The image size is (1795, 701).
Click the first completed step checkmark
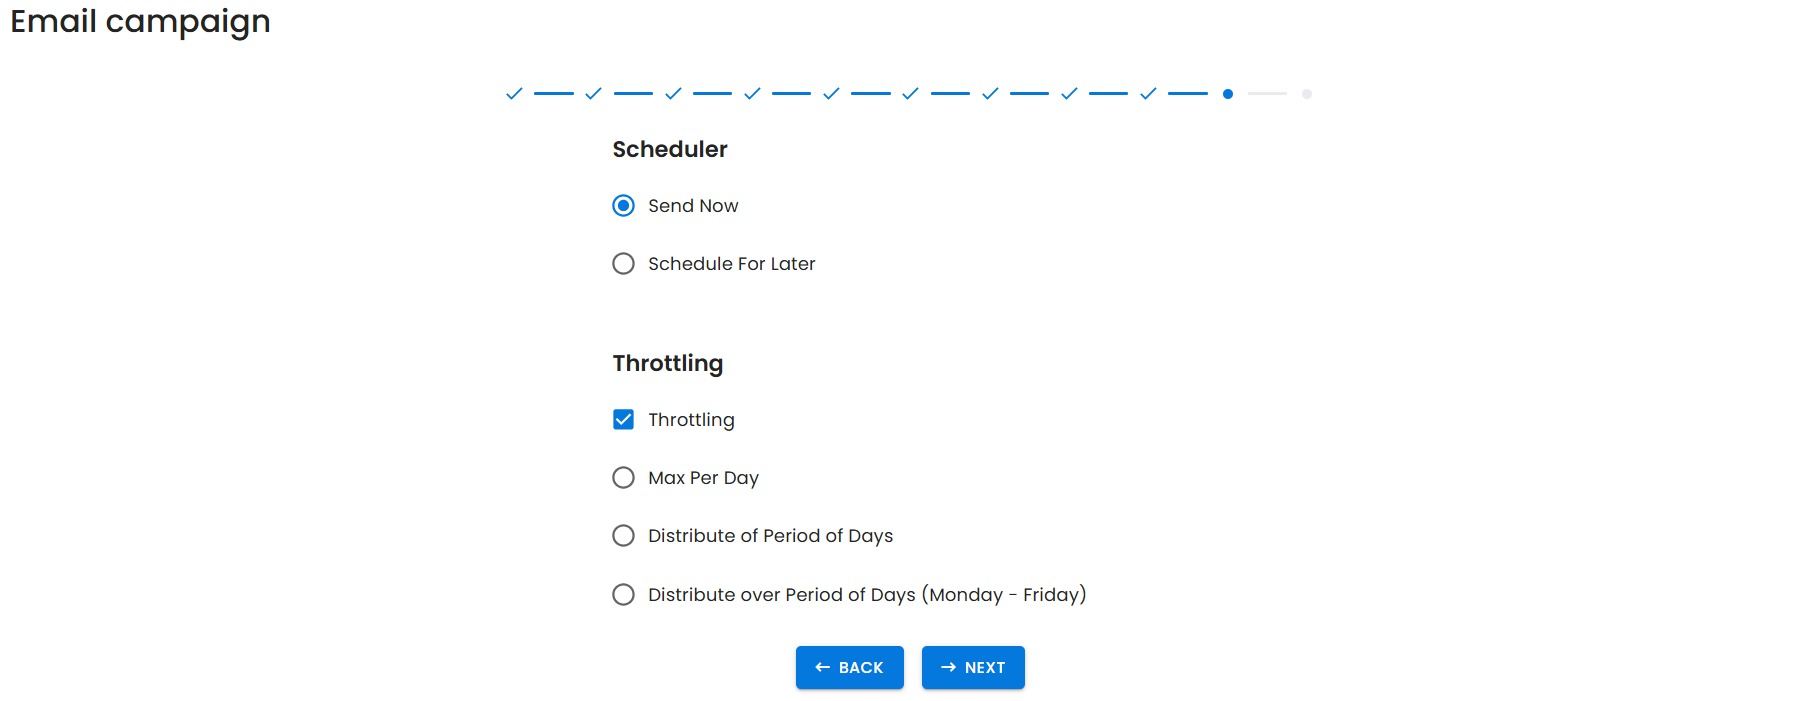coord(514,94)
